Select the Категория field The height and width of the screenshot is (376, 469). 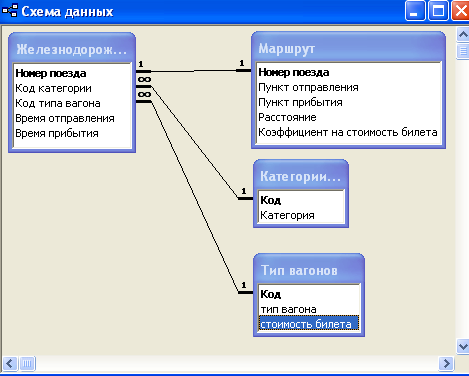click(x=301, y=215)
